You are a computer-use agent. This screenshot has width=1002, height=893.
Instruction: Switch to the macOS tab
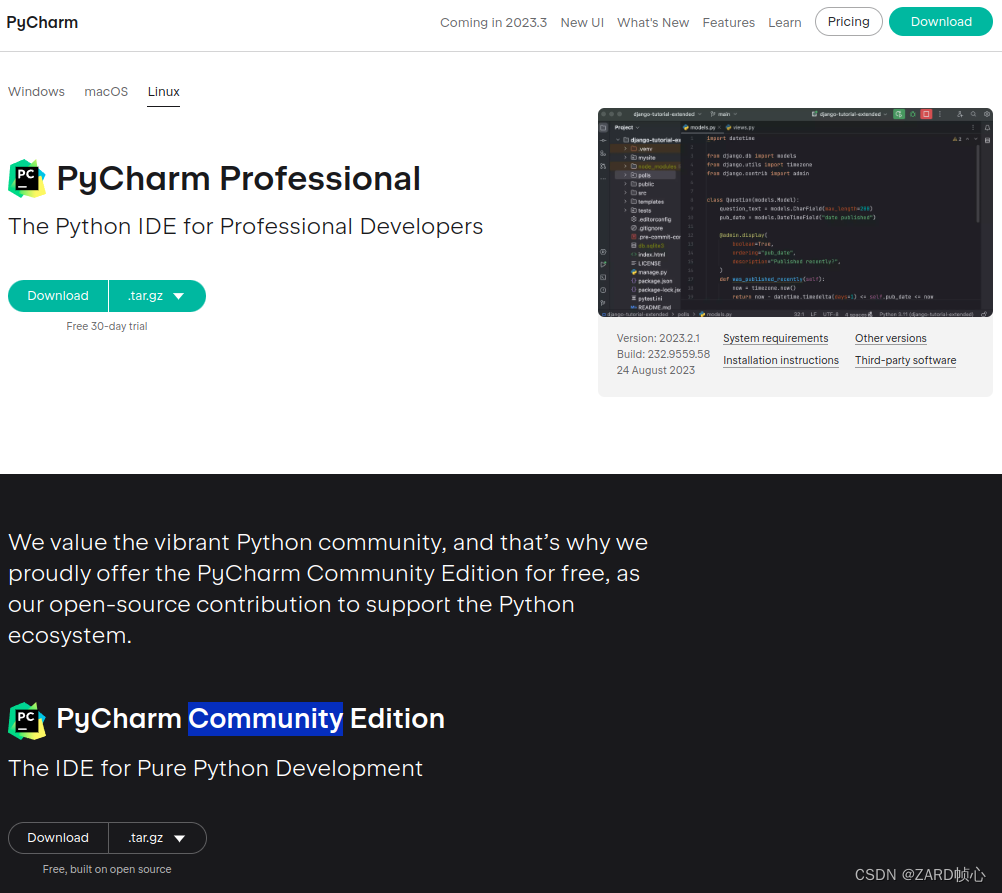[106, 91]
